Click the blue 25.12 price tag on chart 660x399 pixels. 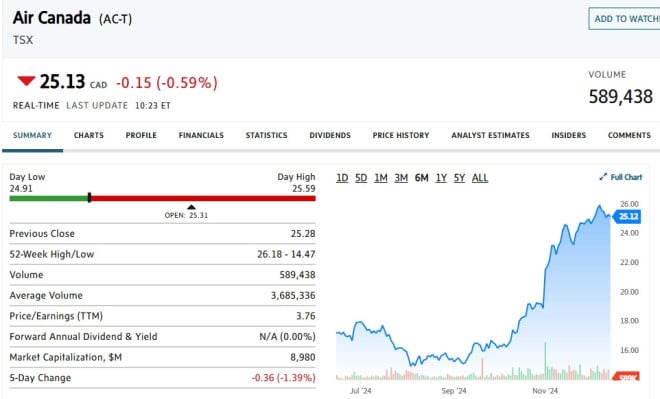[x=627, y=216]
